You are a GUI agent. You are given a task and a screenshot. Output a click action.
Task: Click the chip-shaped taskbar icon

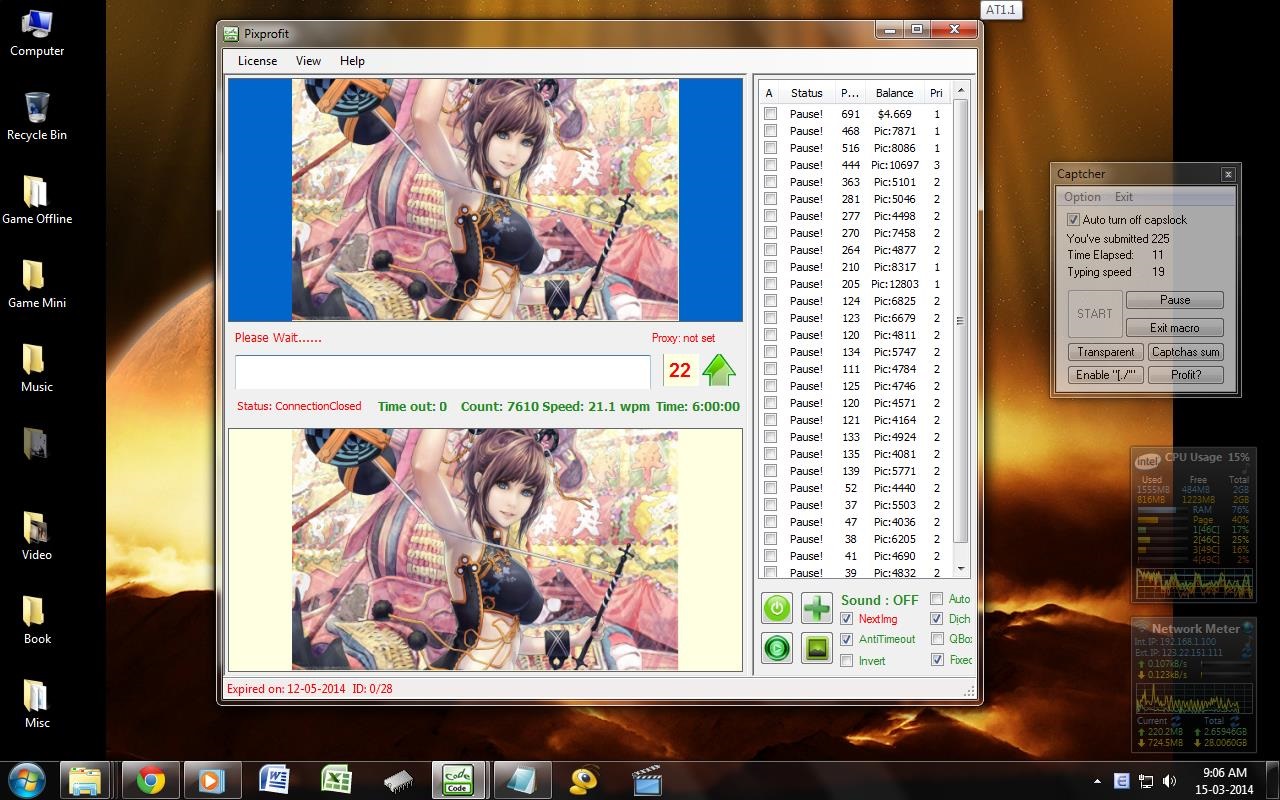(398, 780)
